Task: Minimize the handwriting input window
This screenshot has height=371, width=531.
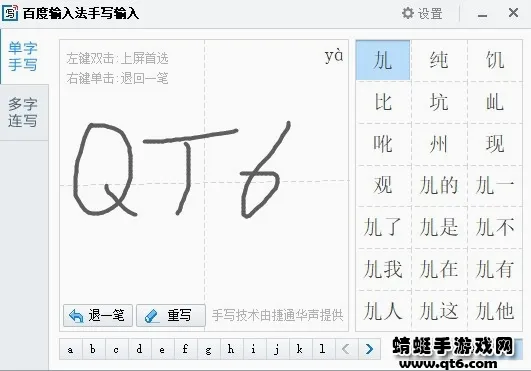Action: 482,15
